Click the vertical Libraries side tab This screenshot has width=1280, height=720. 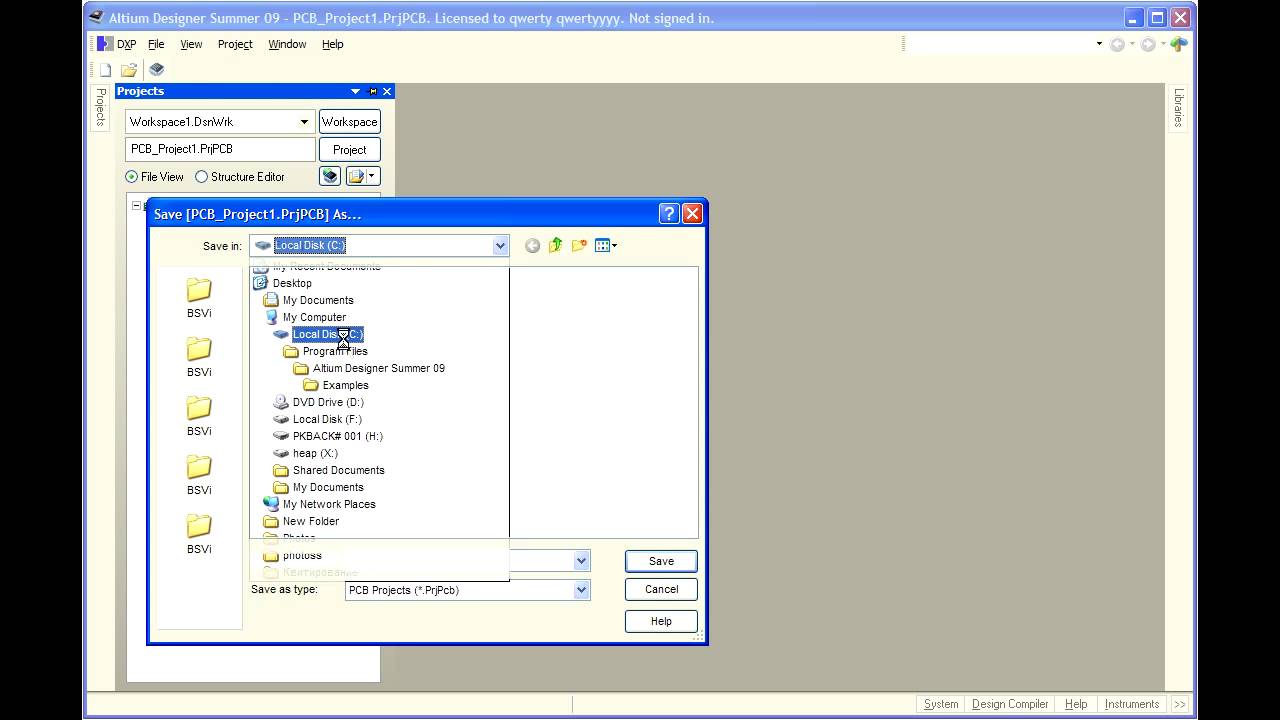(1179, 107)
